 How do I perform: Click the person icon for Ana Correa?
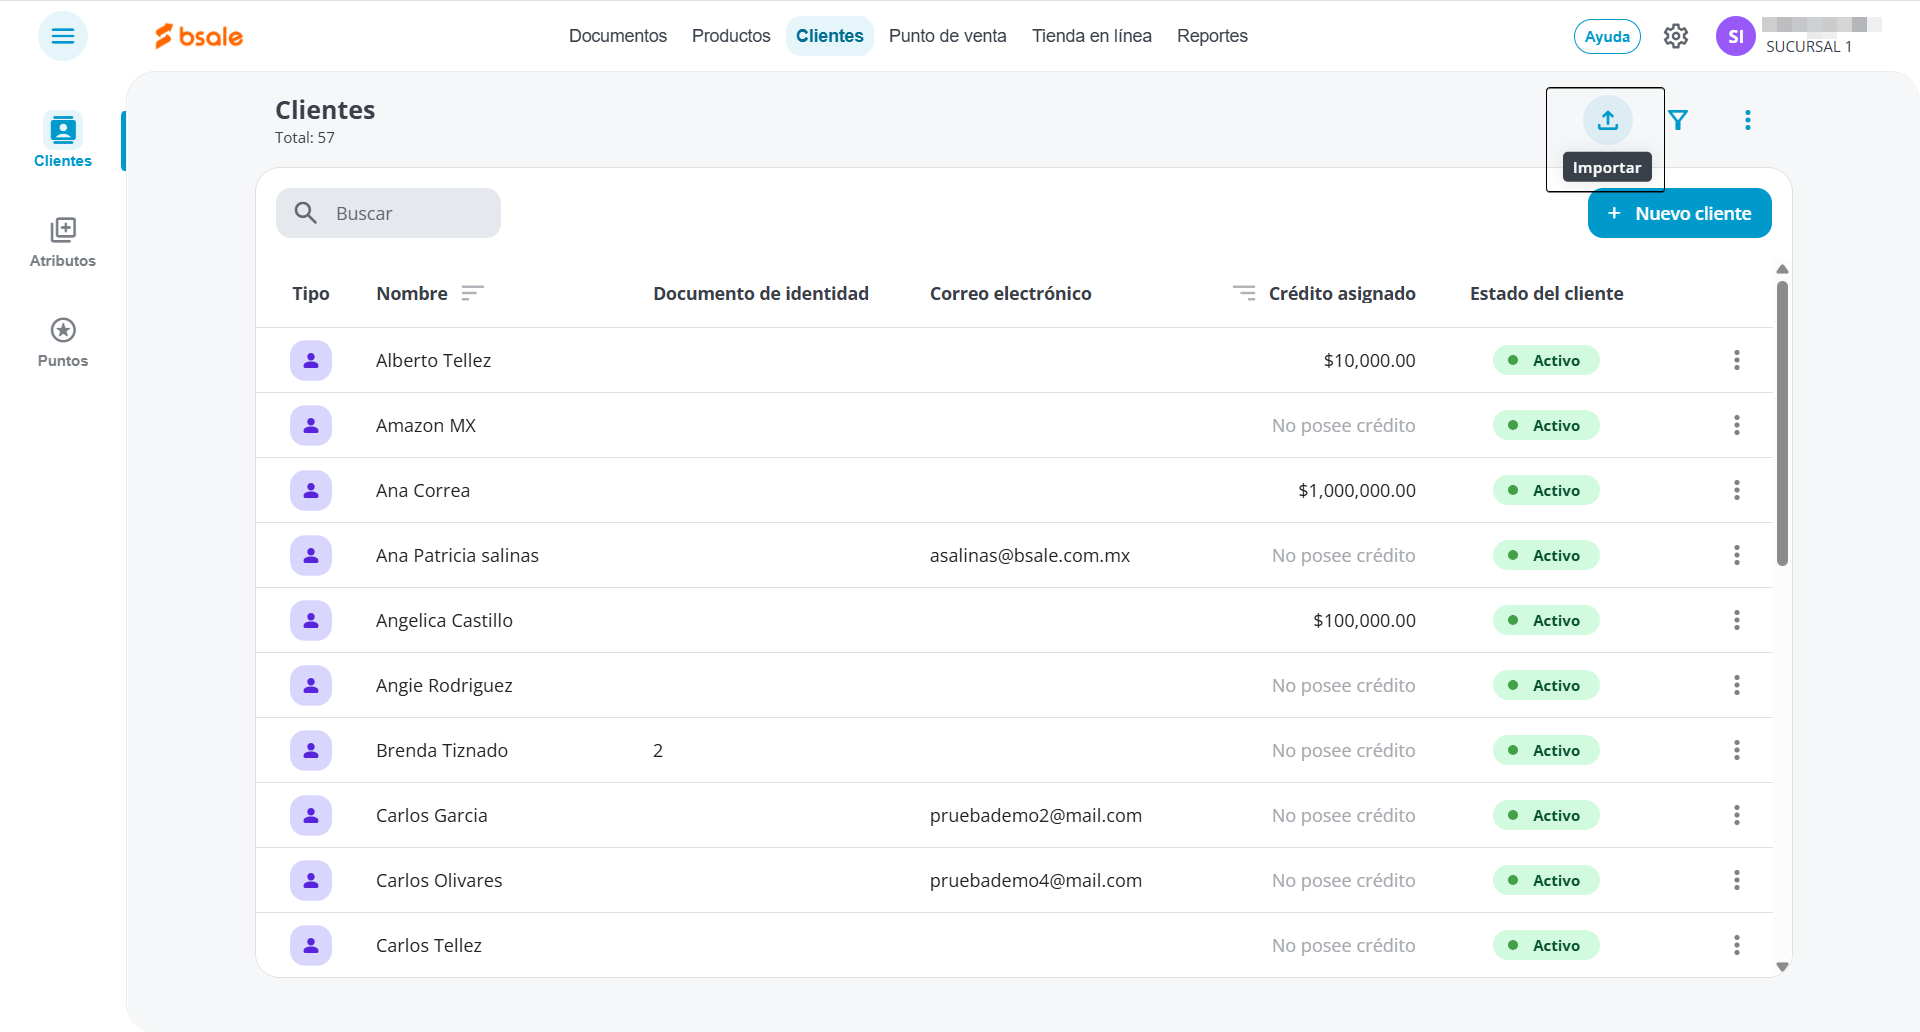(x=311, y=490)
